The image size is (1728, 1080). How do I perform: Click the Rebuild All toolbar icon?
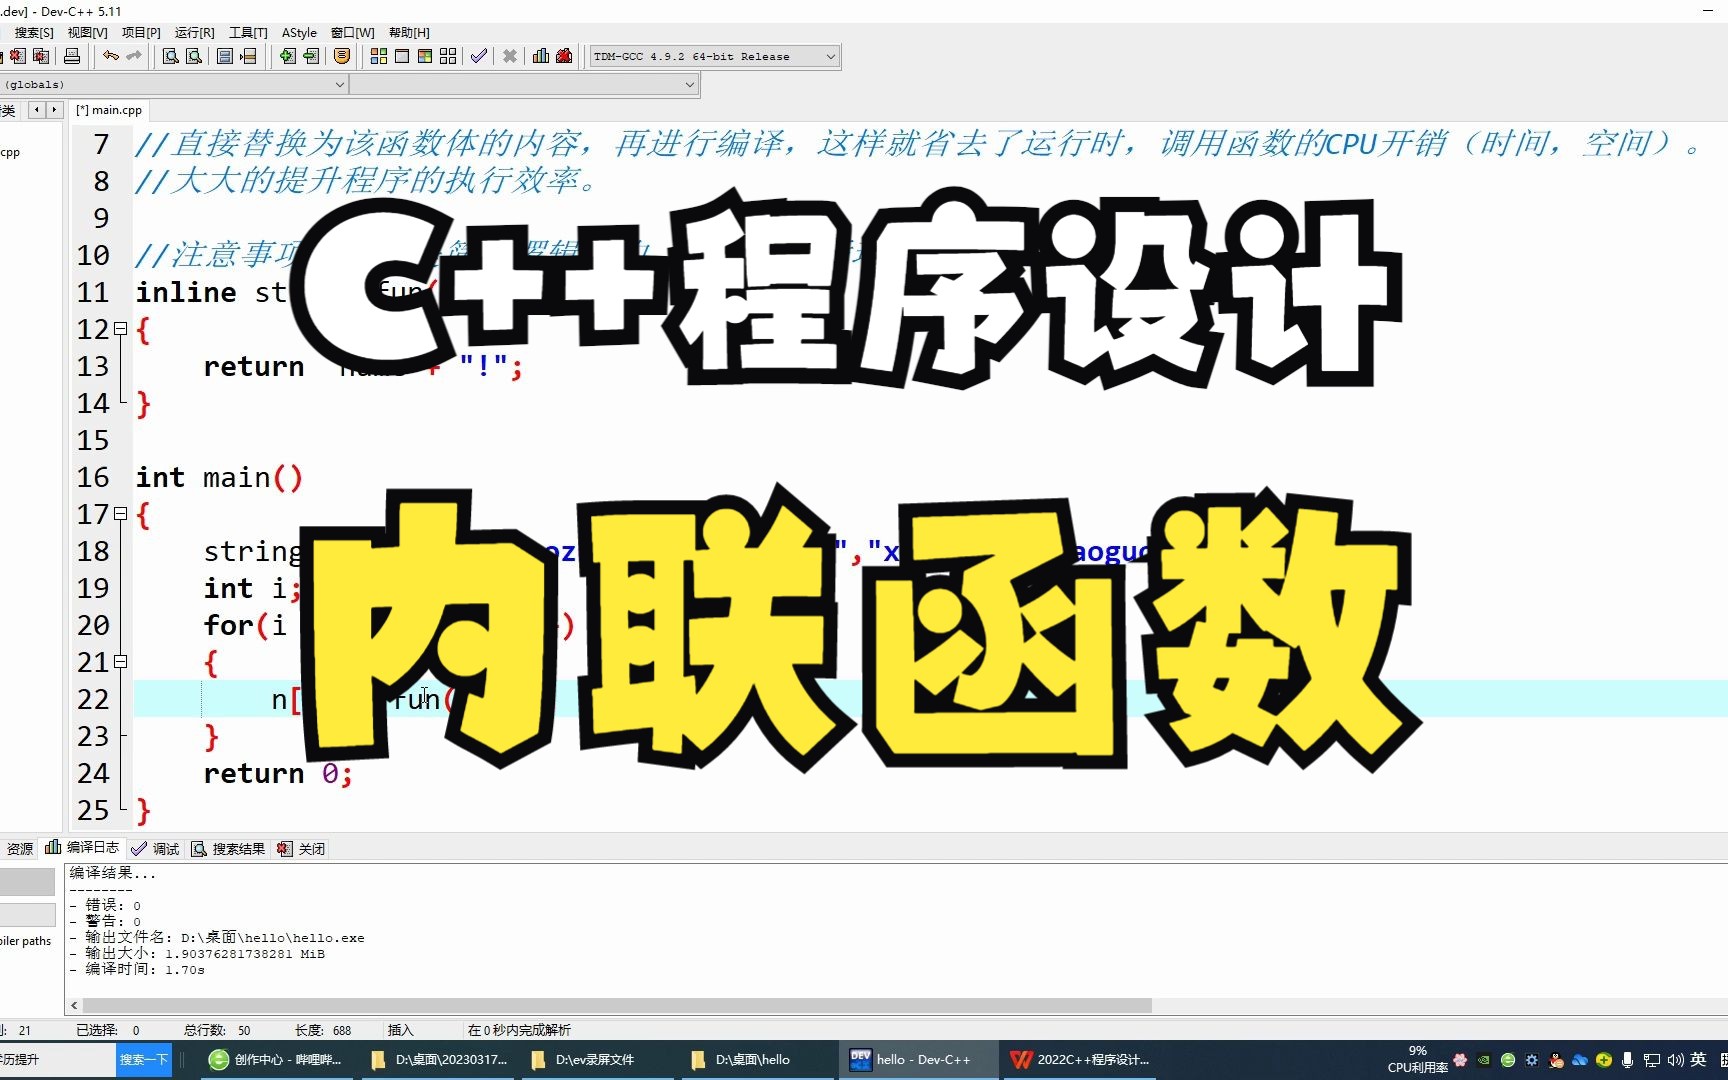448,56
